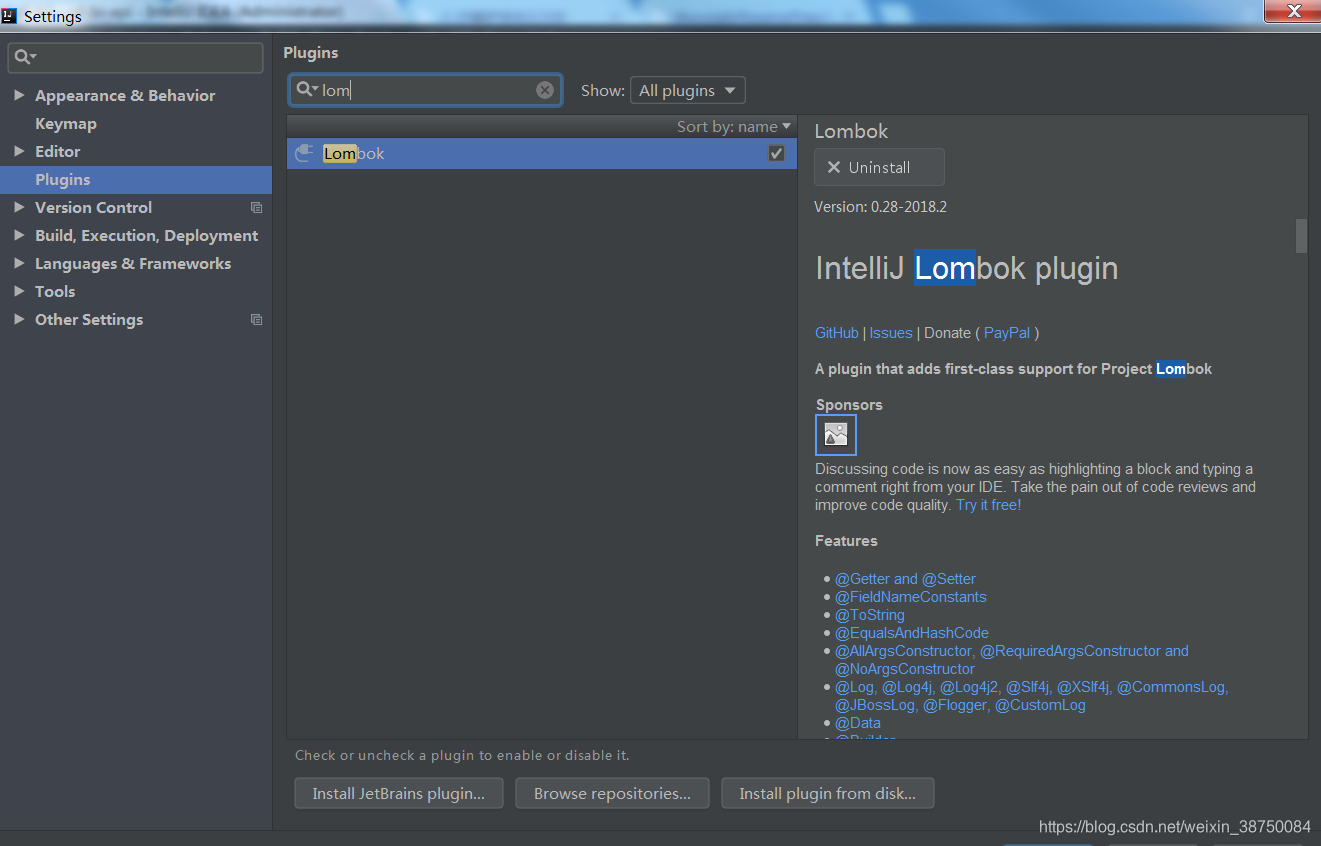Screen dimensions: 1321x846
Task: Clear the plugin search field text
Action: coord(544,89)
